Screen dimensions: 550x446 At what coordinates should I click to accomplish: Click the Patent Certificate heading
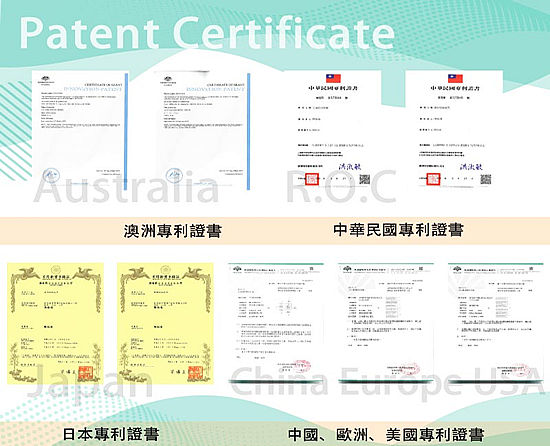click(x=208, y=33)
